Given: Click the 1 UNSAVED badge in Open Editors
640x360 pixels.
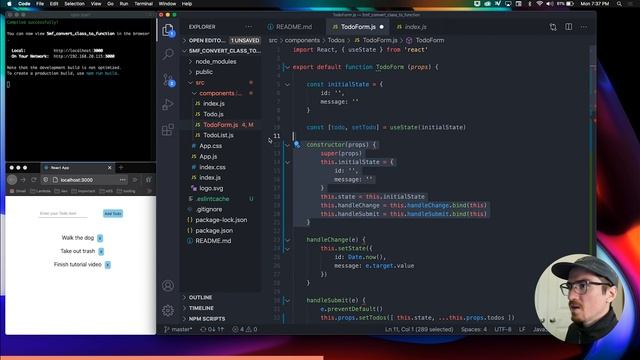Looking at the screenshot, I should 245,40.
